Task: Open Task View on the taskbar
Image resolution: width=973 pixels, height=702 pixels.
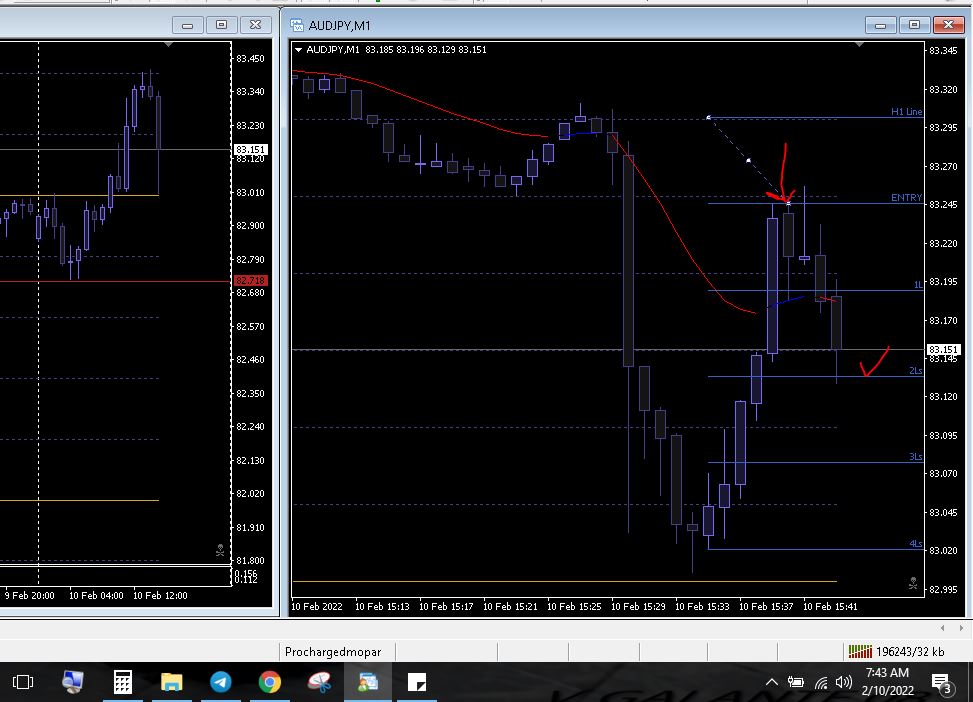Action: (23, 682)
